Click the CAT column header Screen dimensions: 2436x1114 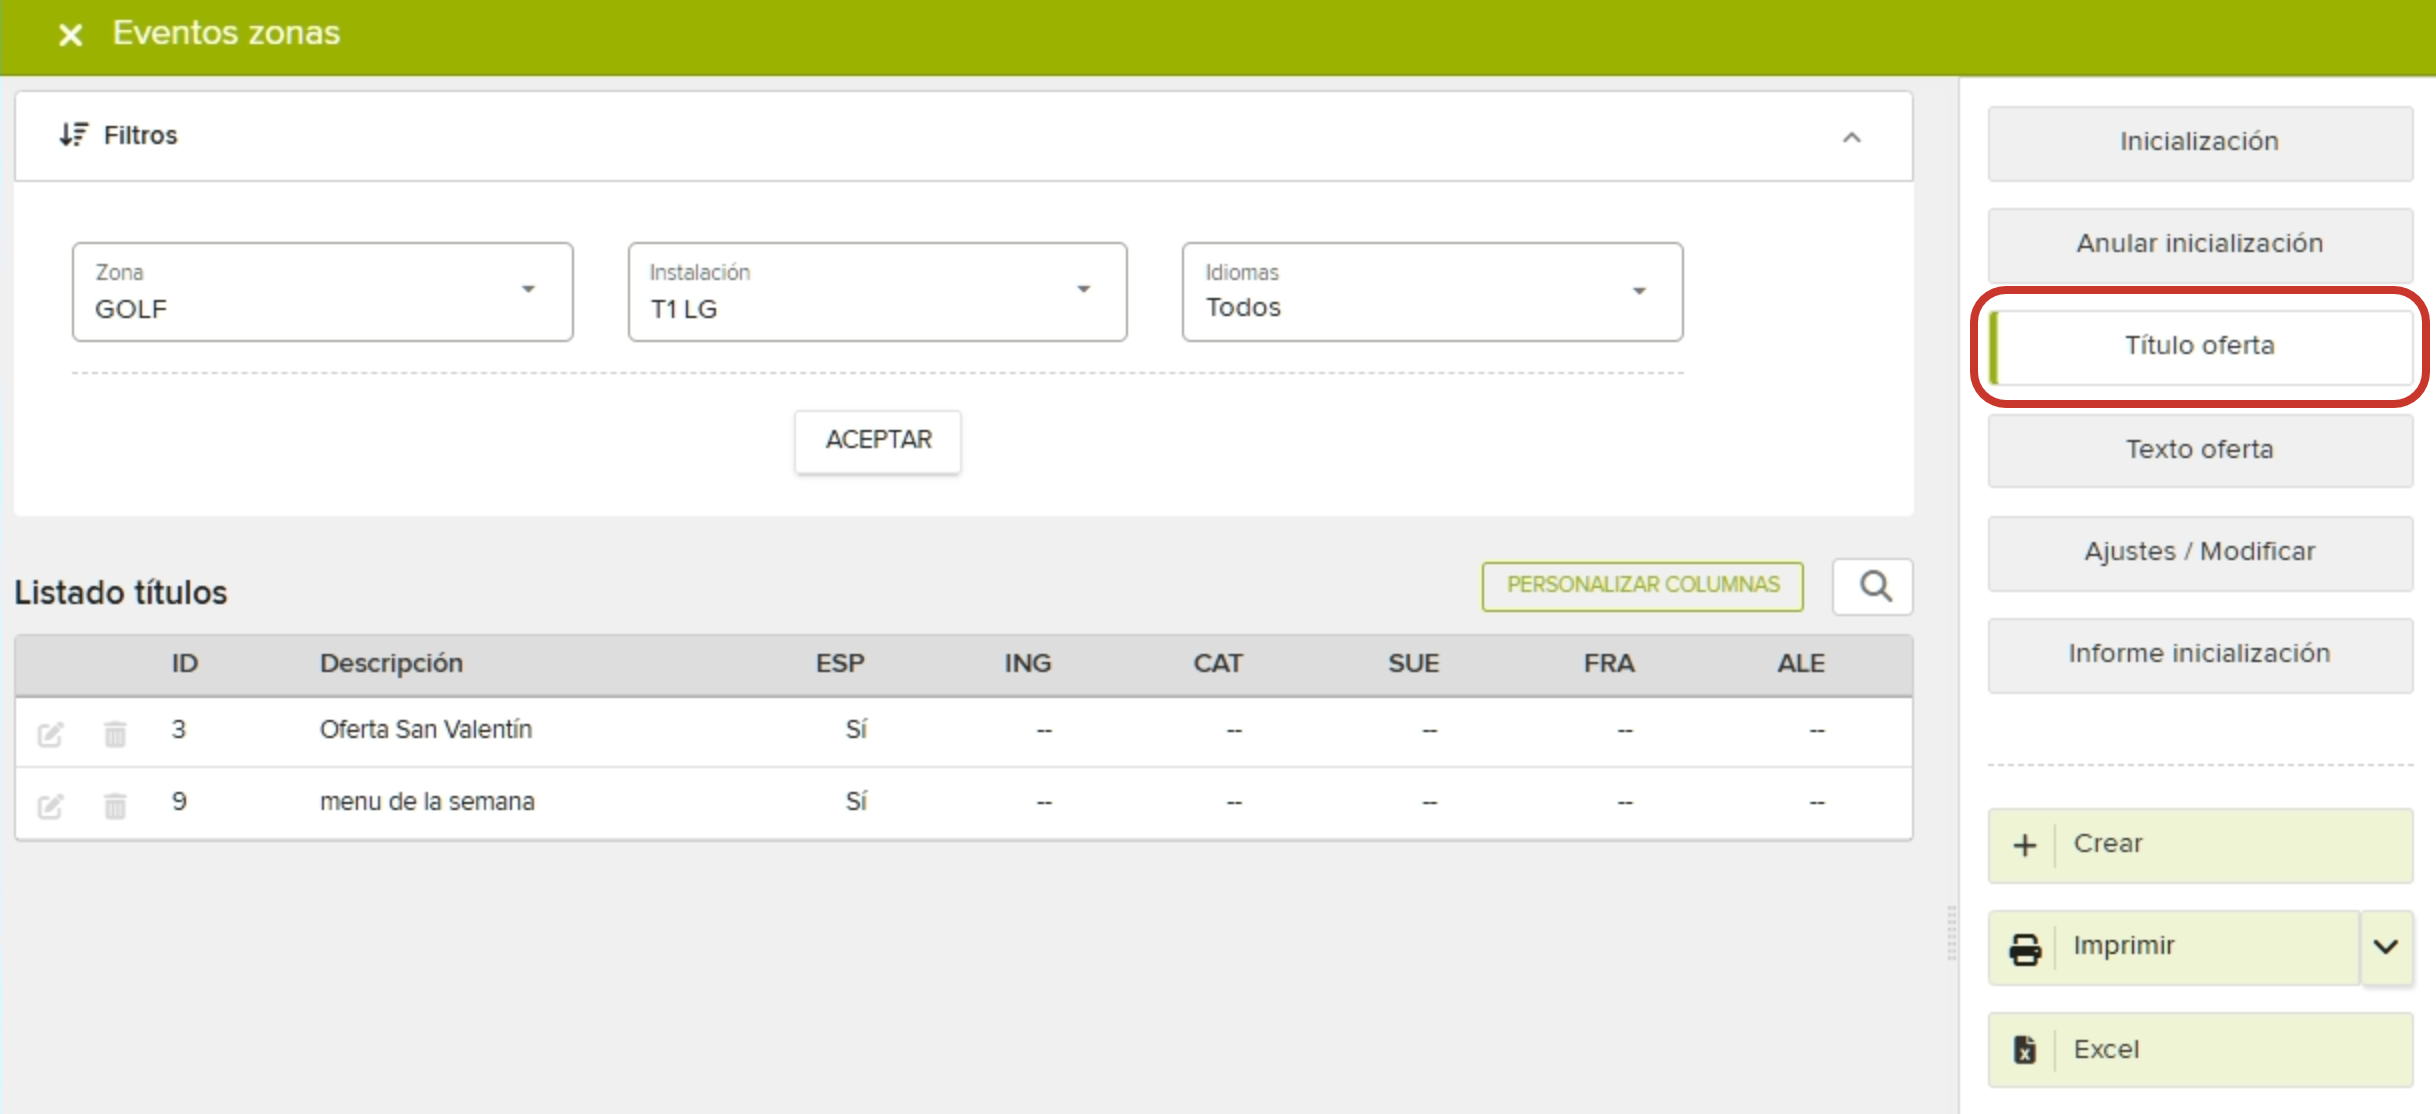(x=1217, y=664)
